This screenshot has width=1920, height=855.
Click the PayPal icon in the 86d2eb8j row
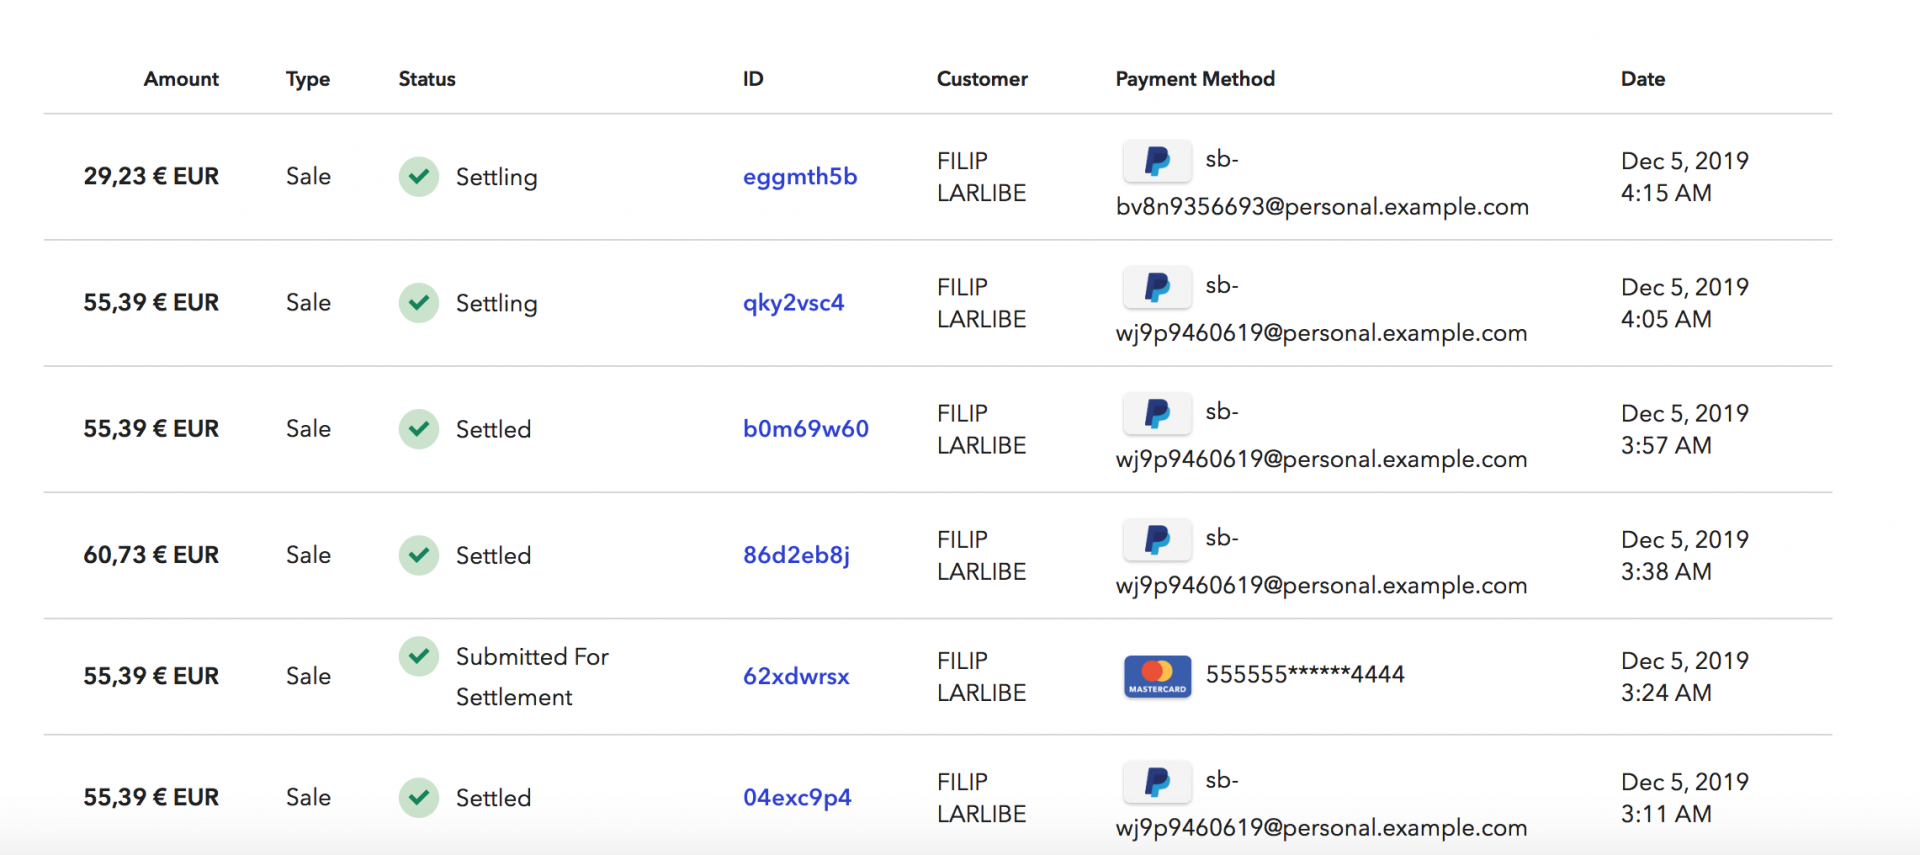click(1157, 539)
